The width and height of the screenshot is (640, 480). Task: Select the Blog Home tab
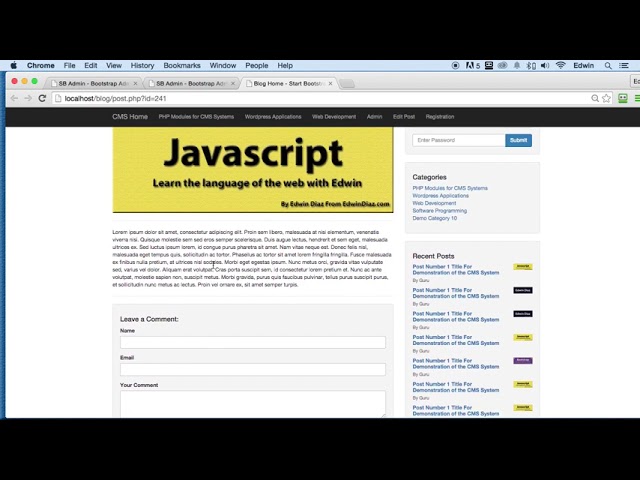(x=288, y=83)
